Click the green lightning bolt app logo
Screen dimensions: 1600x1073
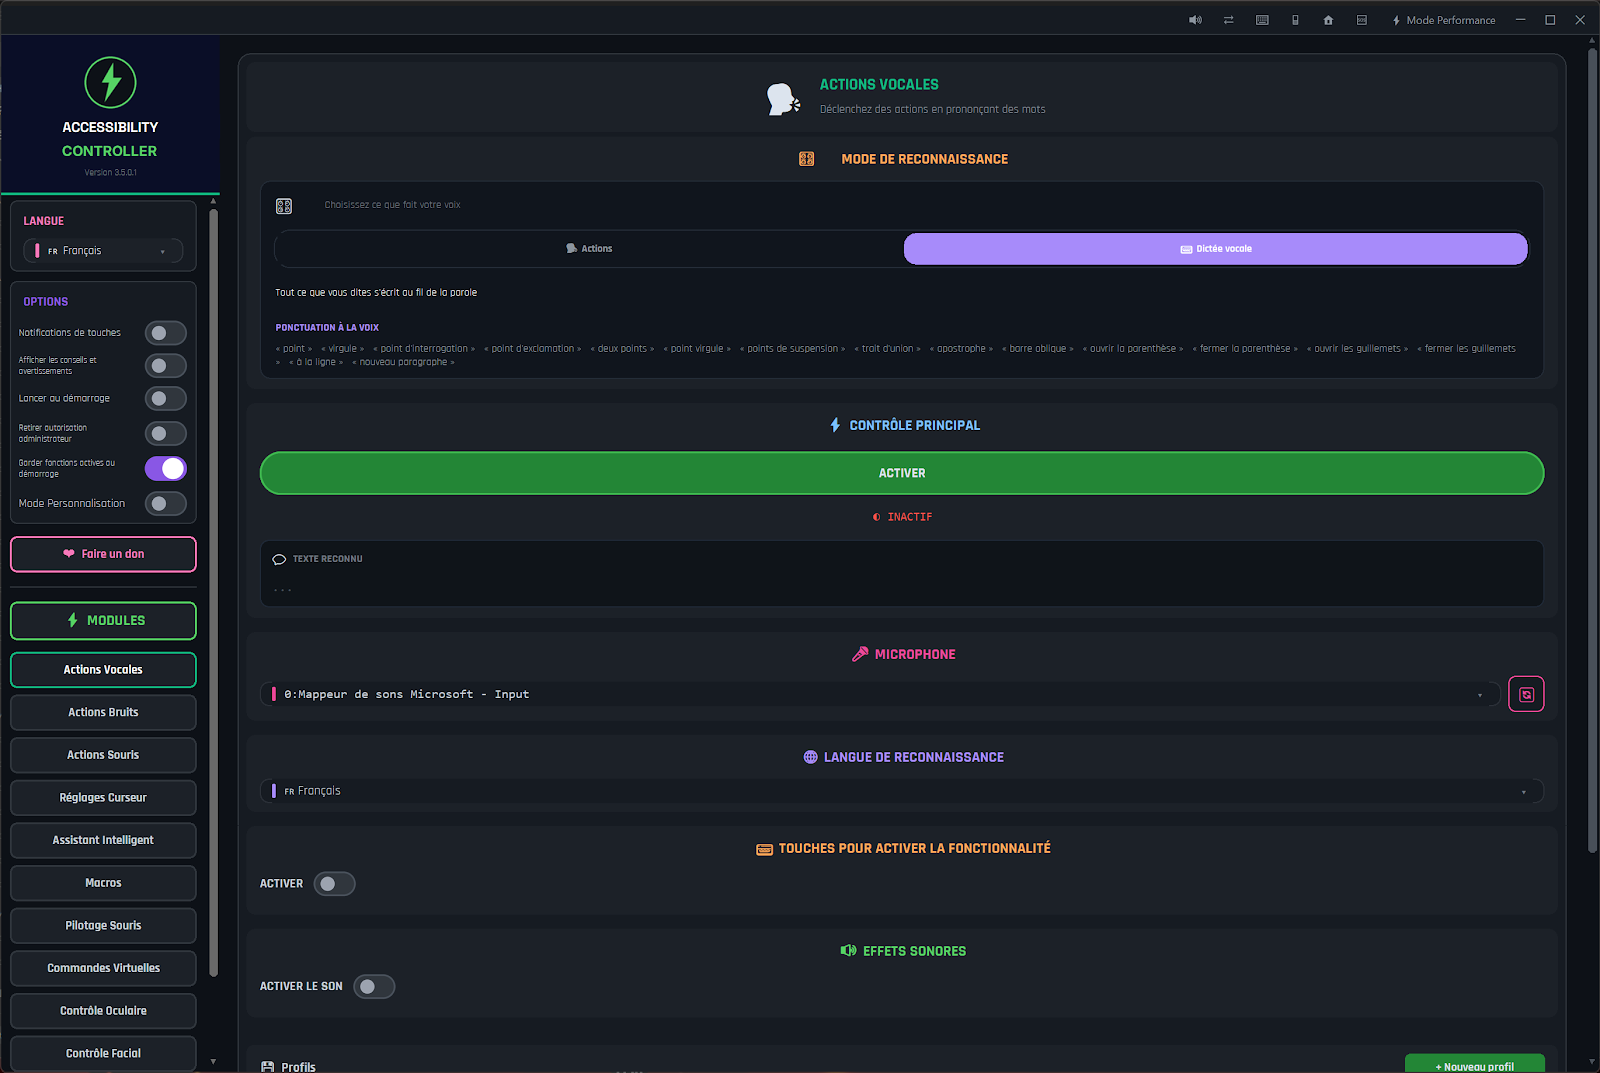pos(110,82)
